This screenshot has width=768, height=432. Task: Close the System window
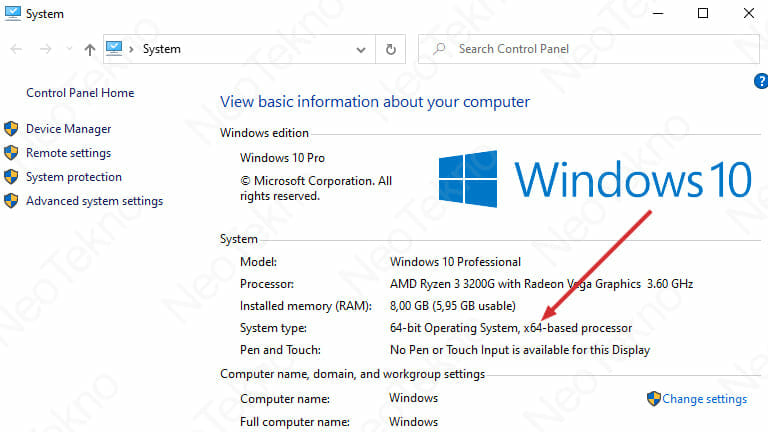pos(748,13)
